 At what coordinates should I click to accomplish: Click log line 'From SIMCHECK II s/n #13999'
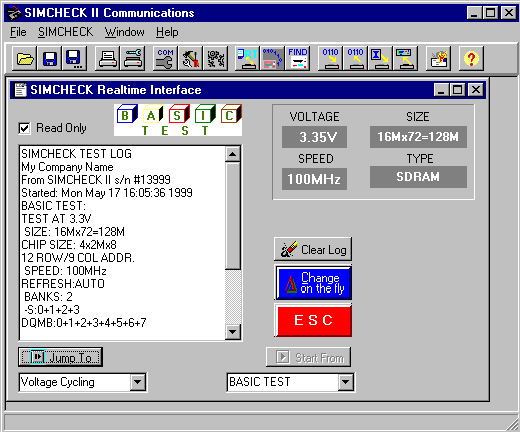(x=96, y=180)
